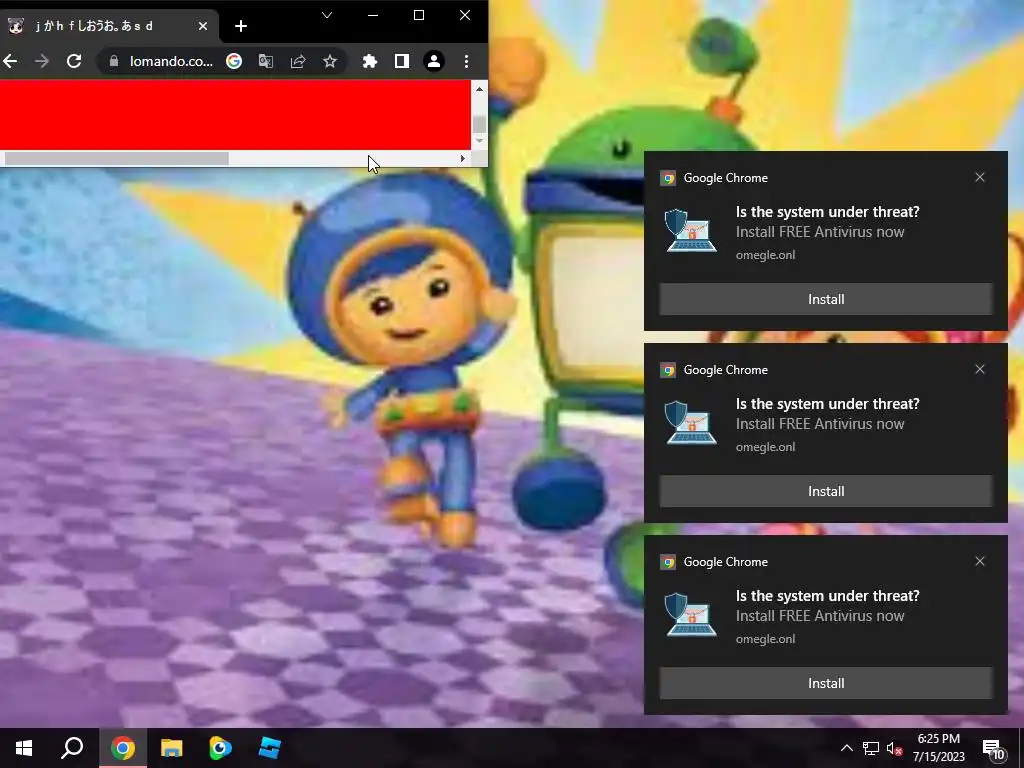Click 'Install FREE Antivirus now' in bottom notification
This screenshot has width=1024, height=768.
click(x=820, y=616)
